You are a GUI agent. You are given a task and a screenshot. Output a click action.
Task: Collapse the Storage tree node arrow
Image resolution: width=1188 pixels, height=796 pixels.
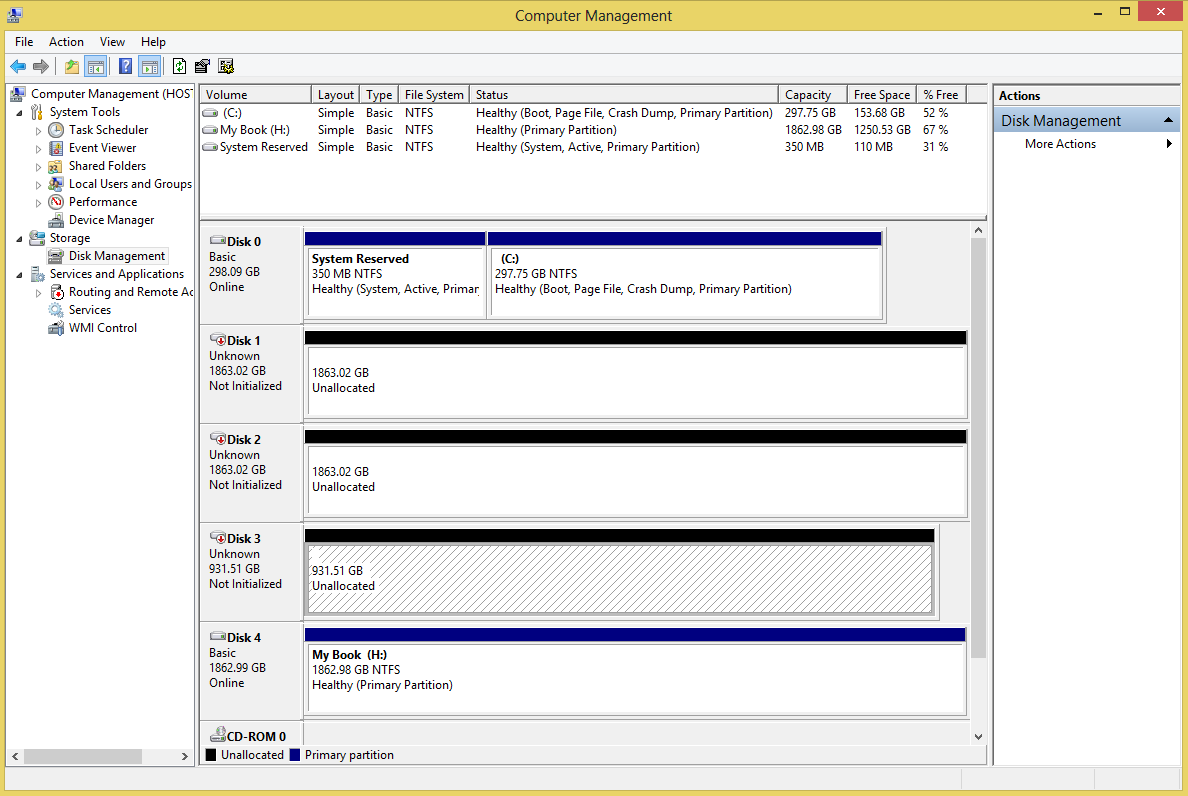[x=20, y=239]
